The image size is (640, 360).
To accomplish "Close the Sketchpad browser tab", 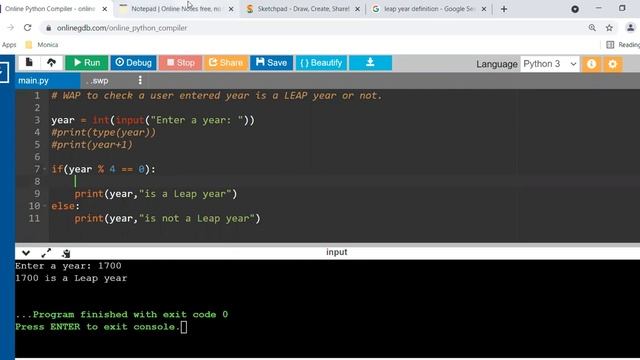I will (x=357, y=9).
